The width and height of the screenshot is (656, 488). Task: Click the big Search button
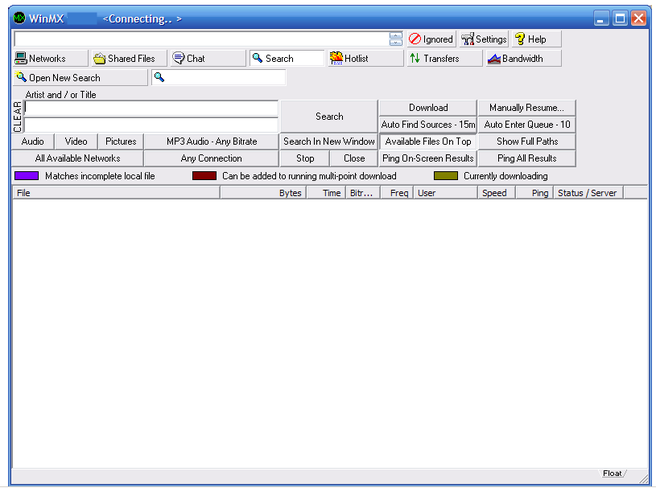tap(329, 116)
